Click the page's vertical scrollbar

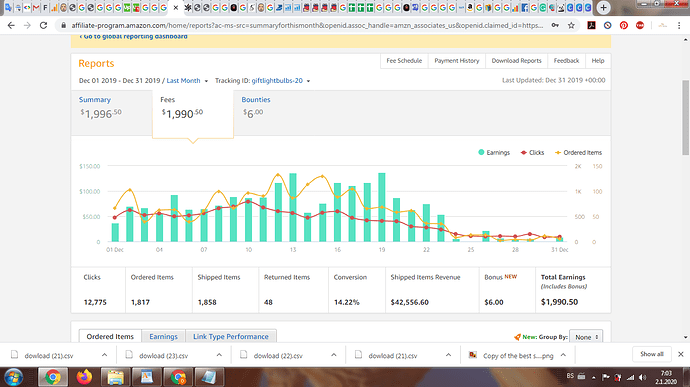[686, 118]
